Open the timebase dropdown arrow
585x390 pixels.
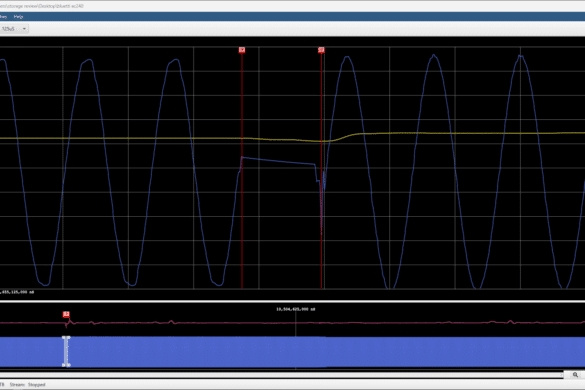click(24, 29)
